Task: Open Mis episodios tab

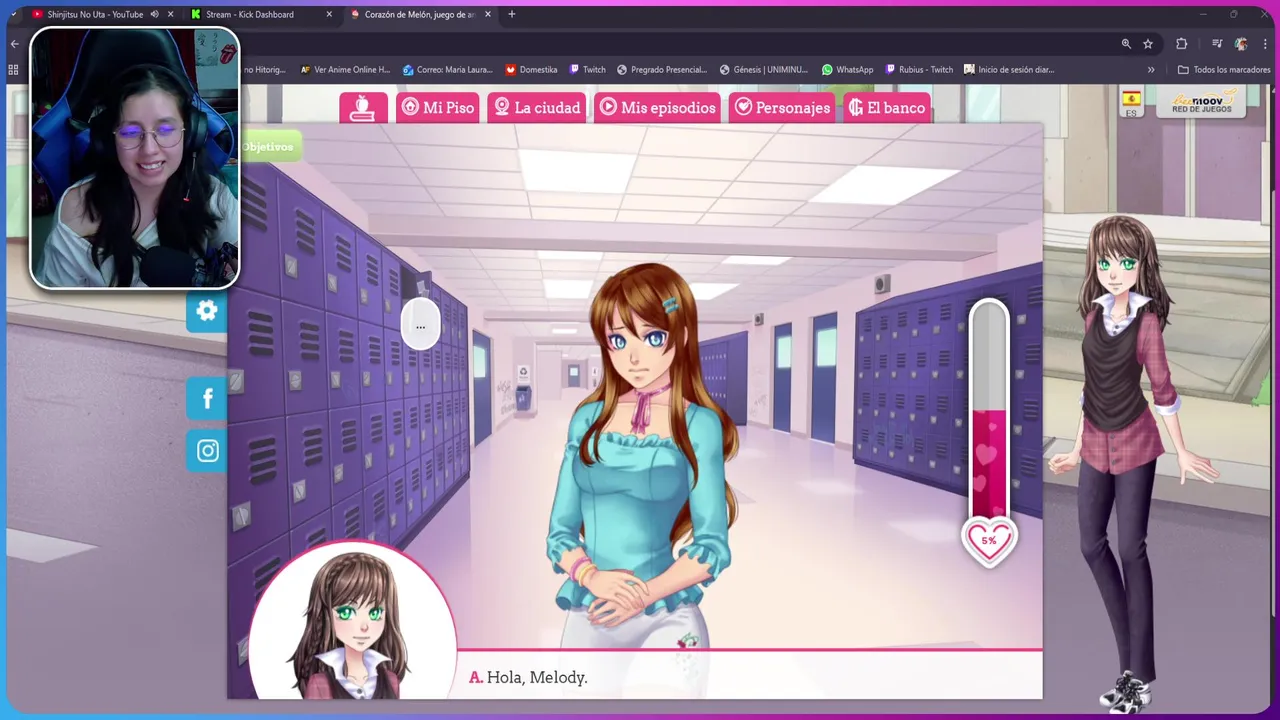Action: tap(658, 108)
